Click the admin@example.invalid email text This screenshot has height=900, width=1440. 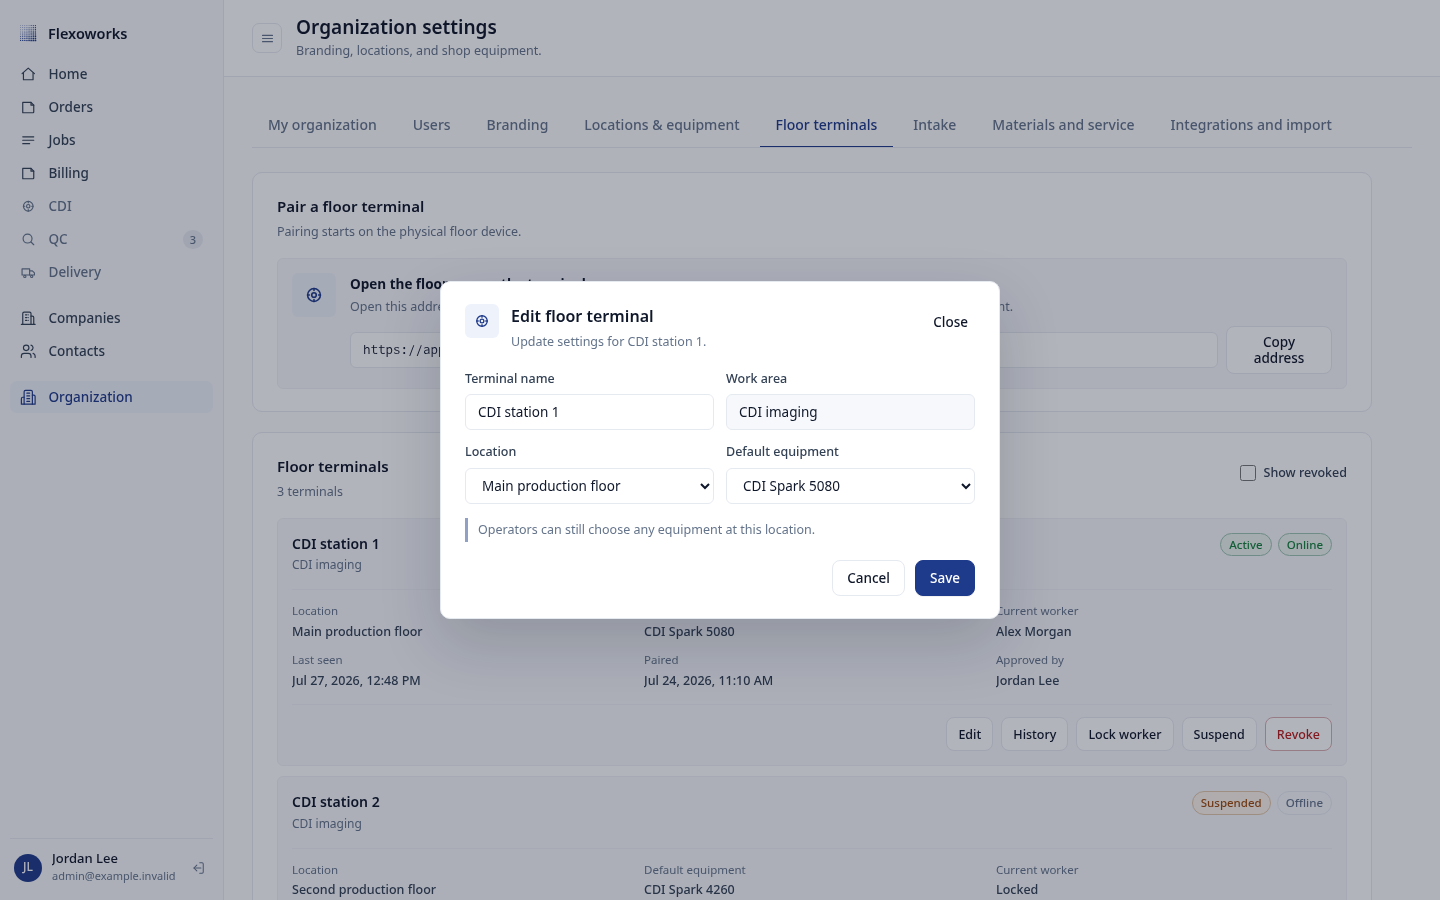pos(114,877)
